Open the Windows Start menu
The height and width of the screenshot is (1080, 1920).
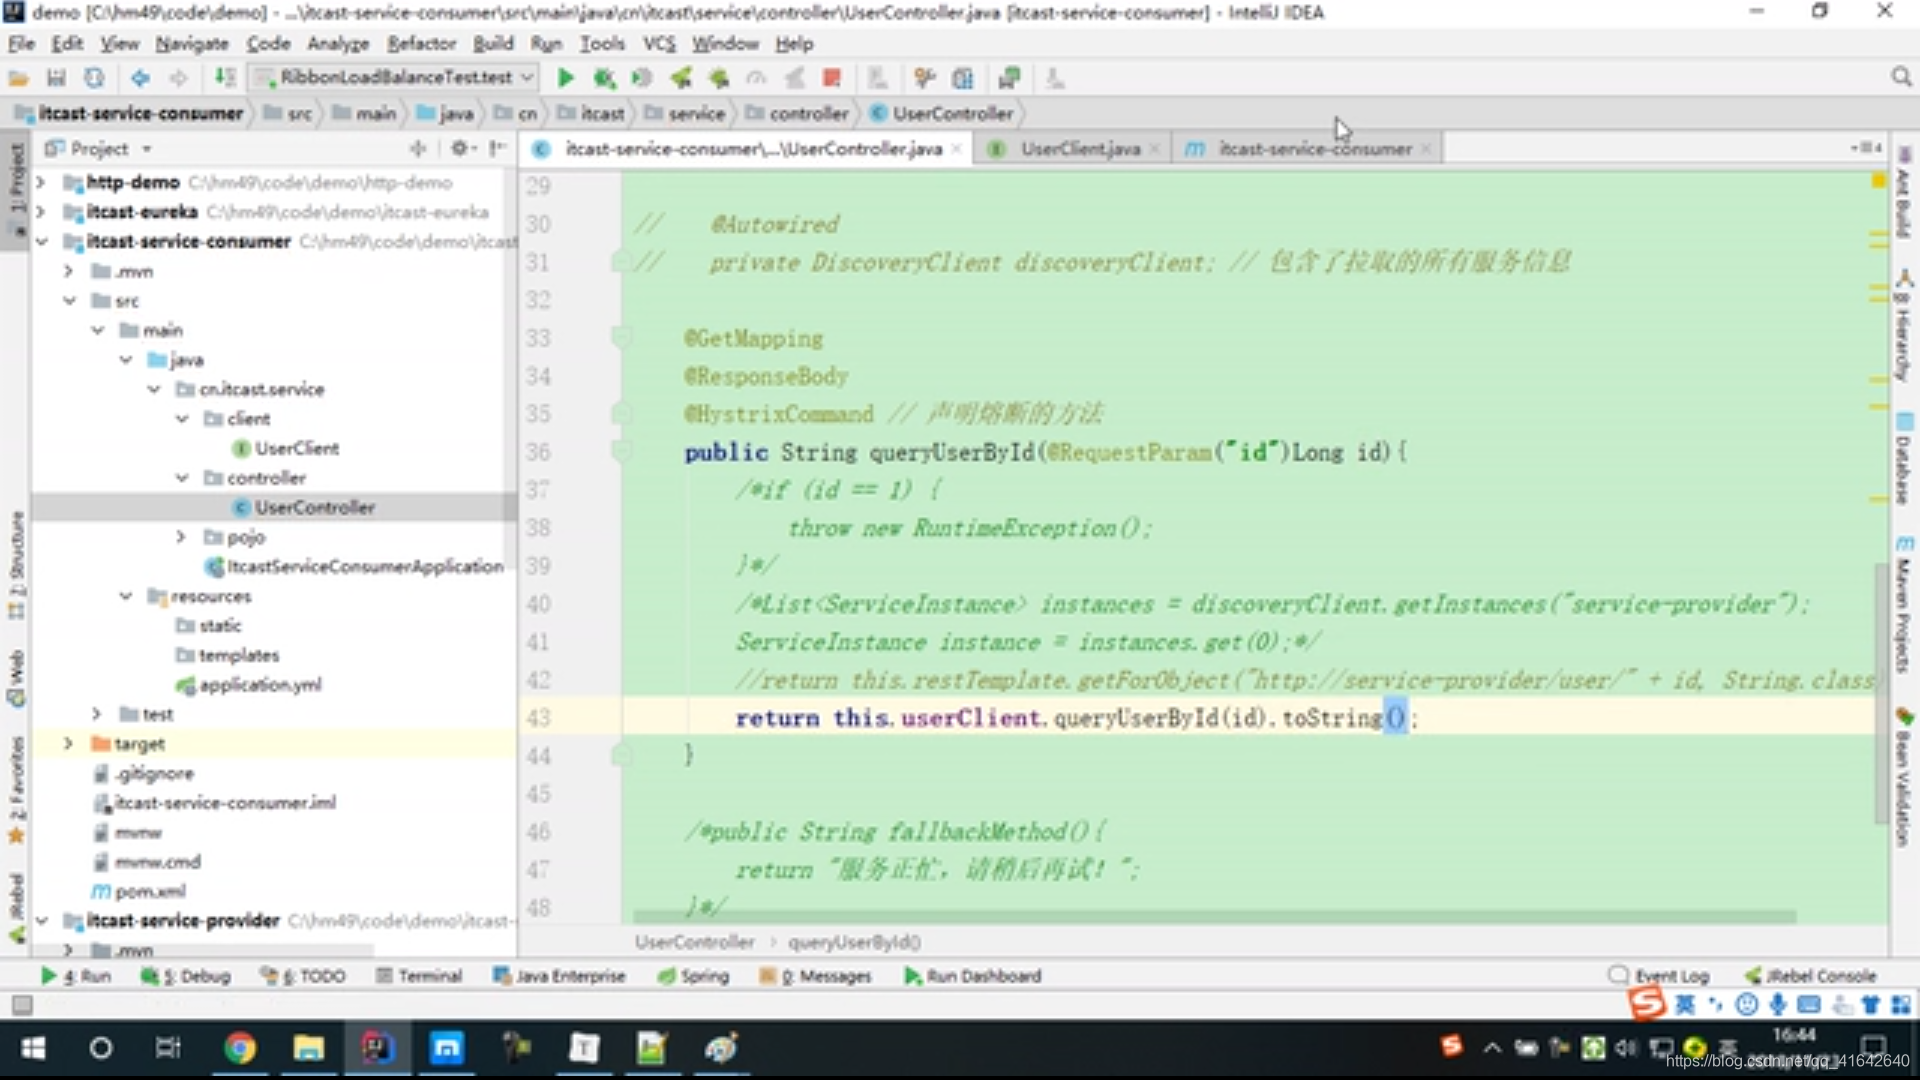click(x=33, y=1048)
